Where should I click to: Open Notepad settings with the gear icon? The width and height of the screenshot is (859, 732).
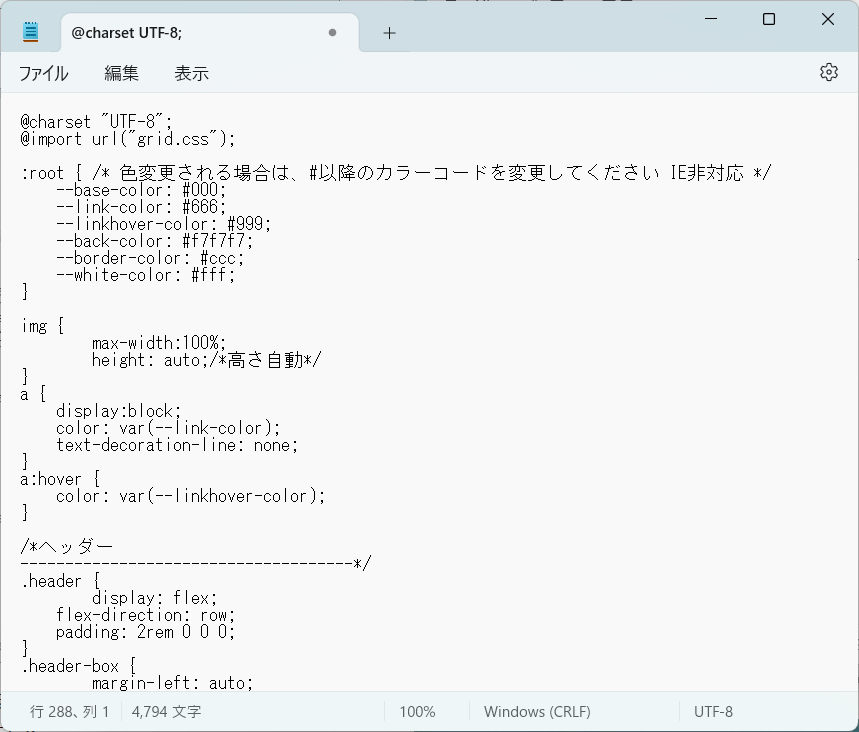pos(828,72)
